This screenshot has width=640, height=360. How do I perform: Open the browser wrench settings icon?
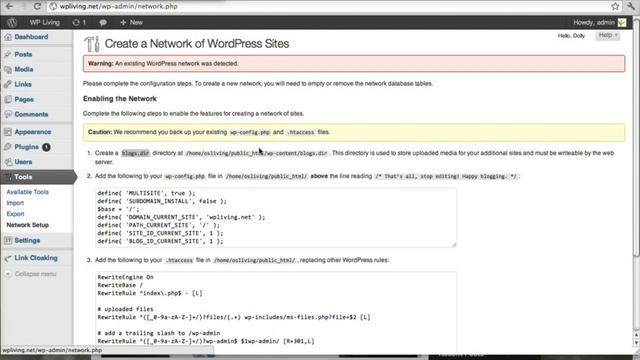pos(631,6)
